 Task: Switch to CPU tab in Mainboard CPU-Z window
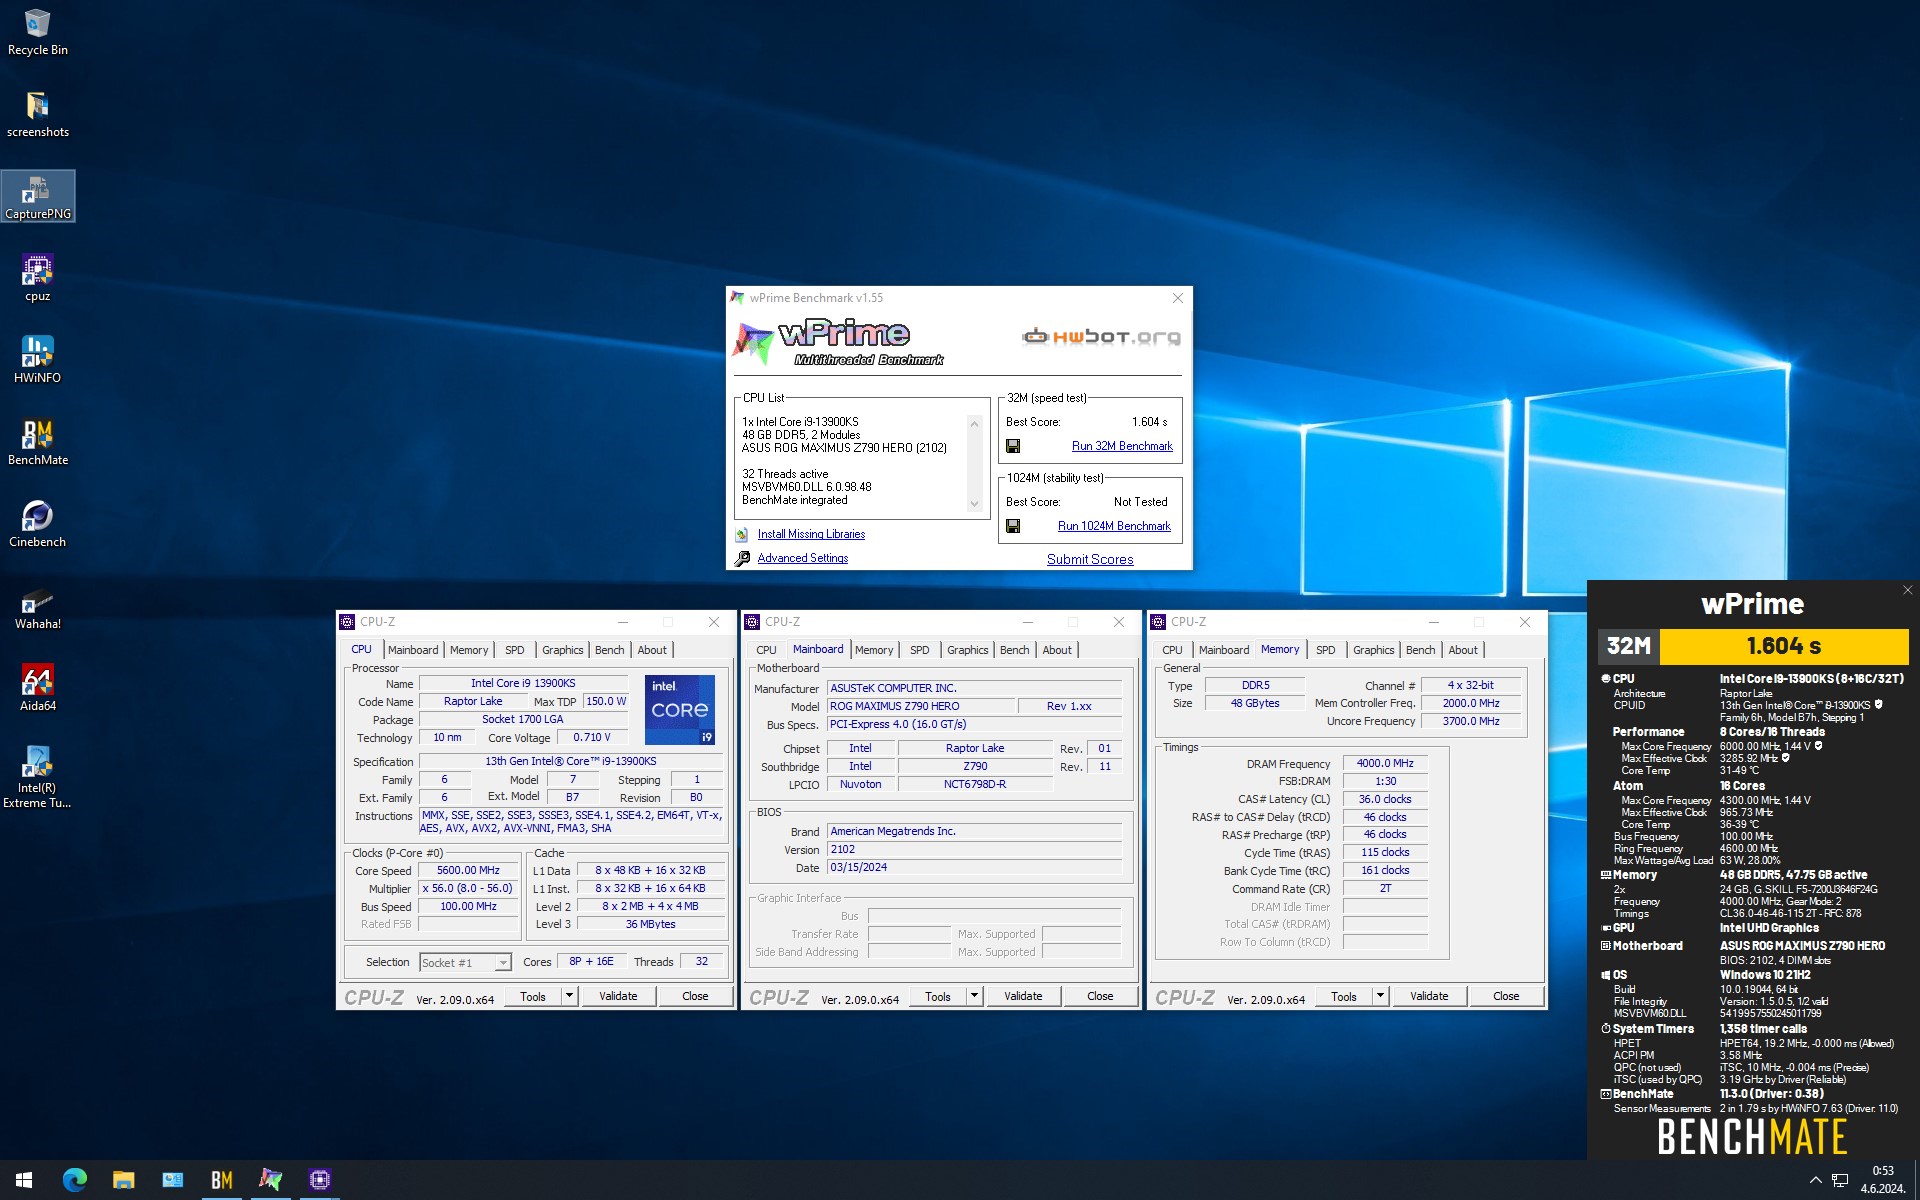click(766, 650)
